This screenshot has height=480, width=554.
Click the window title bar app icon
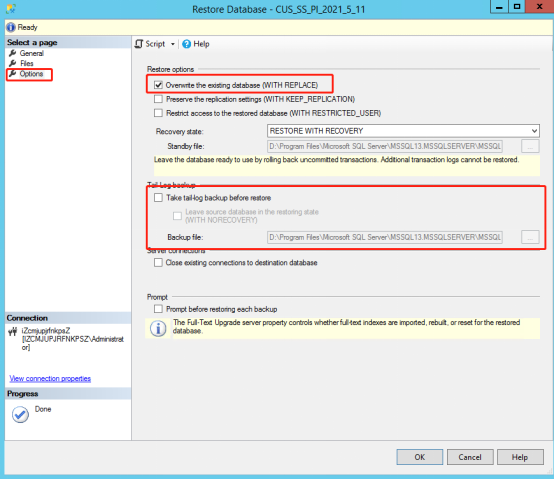point(11,9)
